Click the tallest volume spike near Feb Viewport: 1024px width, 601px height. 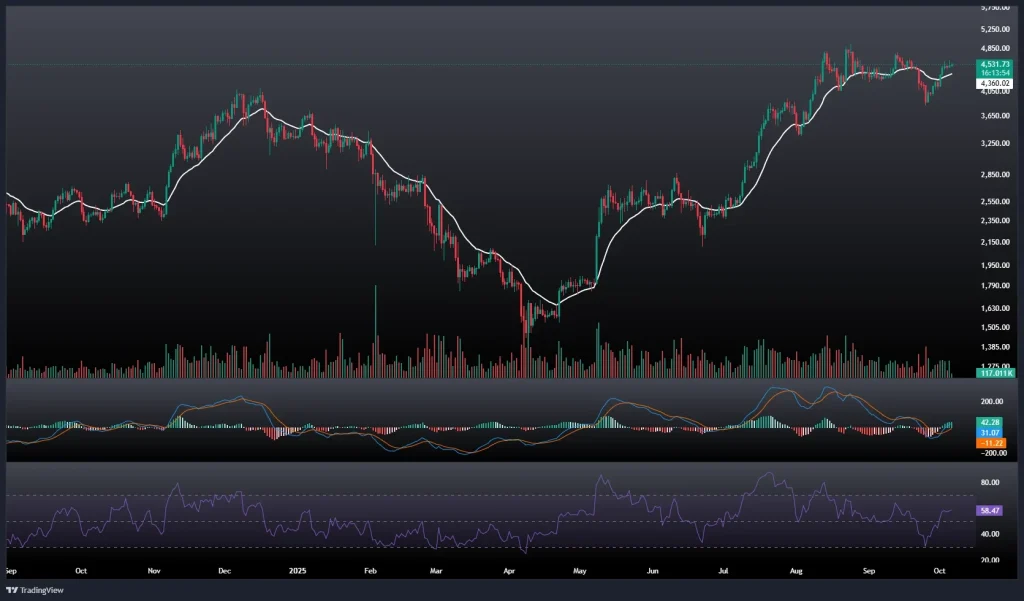[376, 330]
